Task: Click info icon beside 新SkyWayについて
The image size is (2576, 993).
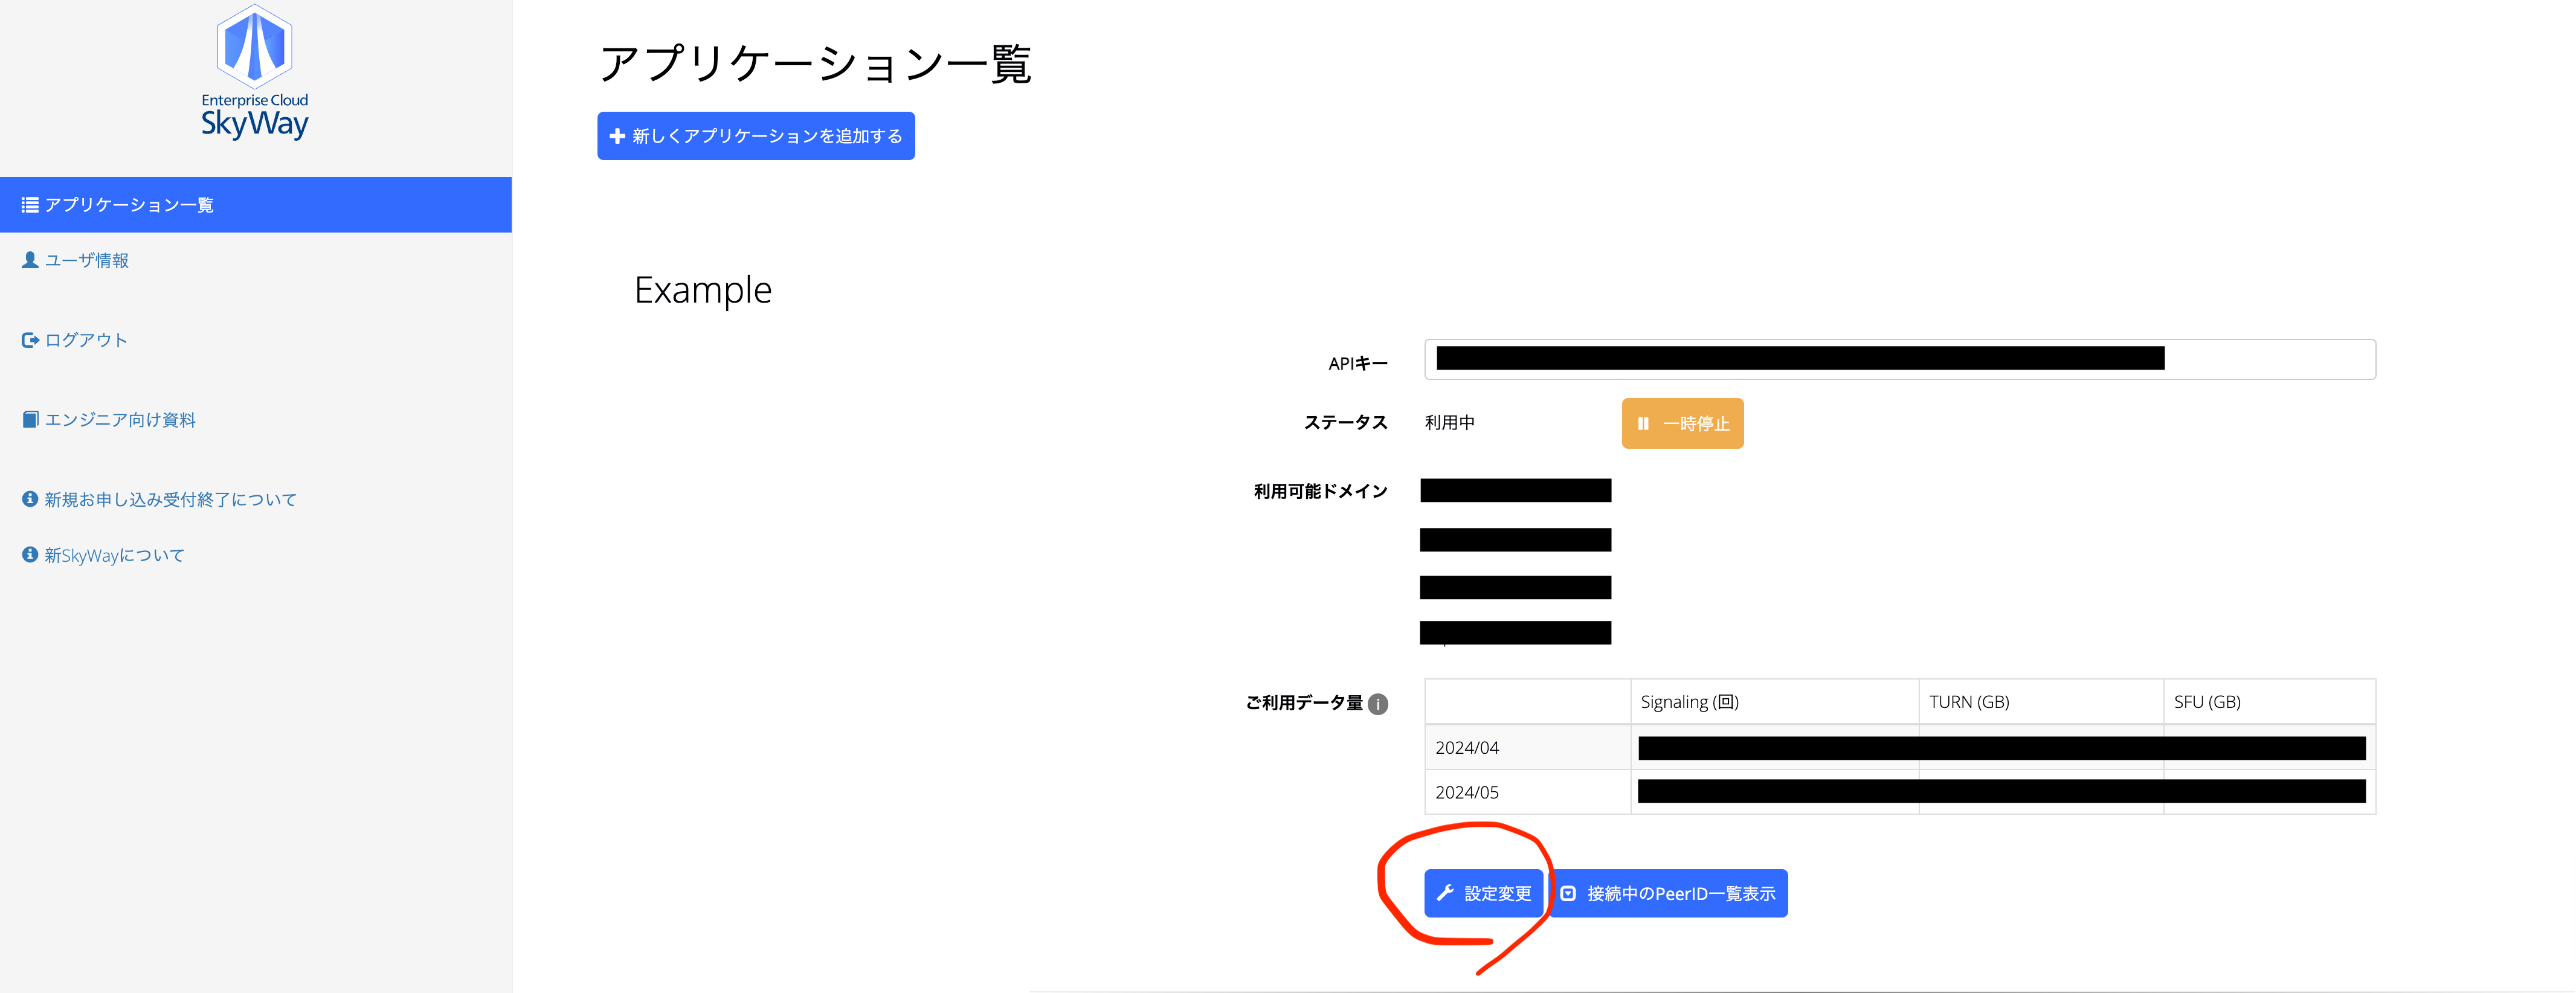Action: (30, 555)
